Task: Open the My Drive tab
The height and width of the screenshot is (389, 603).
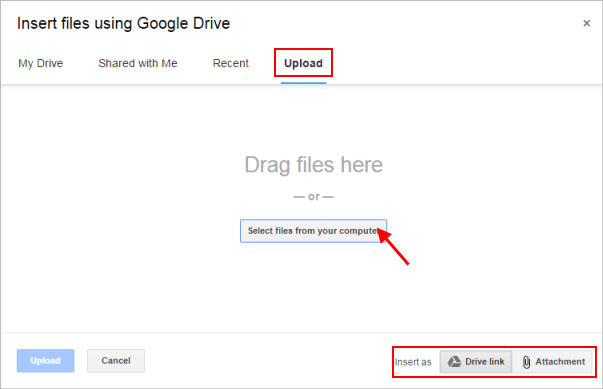Action: [x=40, y=63]
